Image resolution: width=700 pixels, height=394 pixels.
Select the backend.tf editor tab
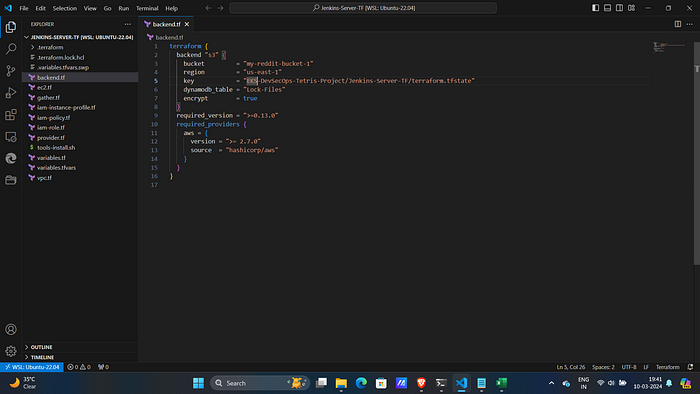(166, 24)
